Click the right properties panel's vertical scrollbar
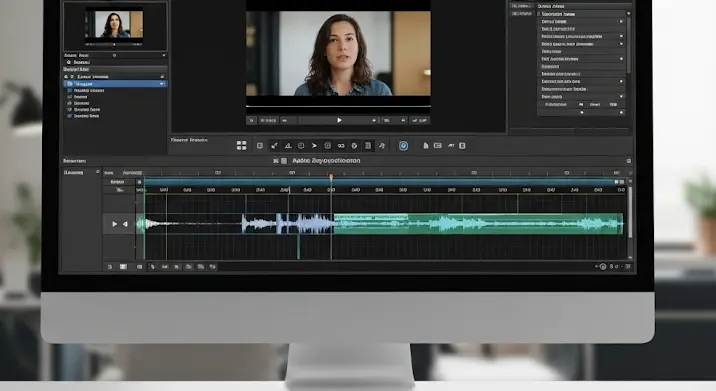This screenshot has height=391, width=716. tap(629, 46)
